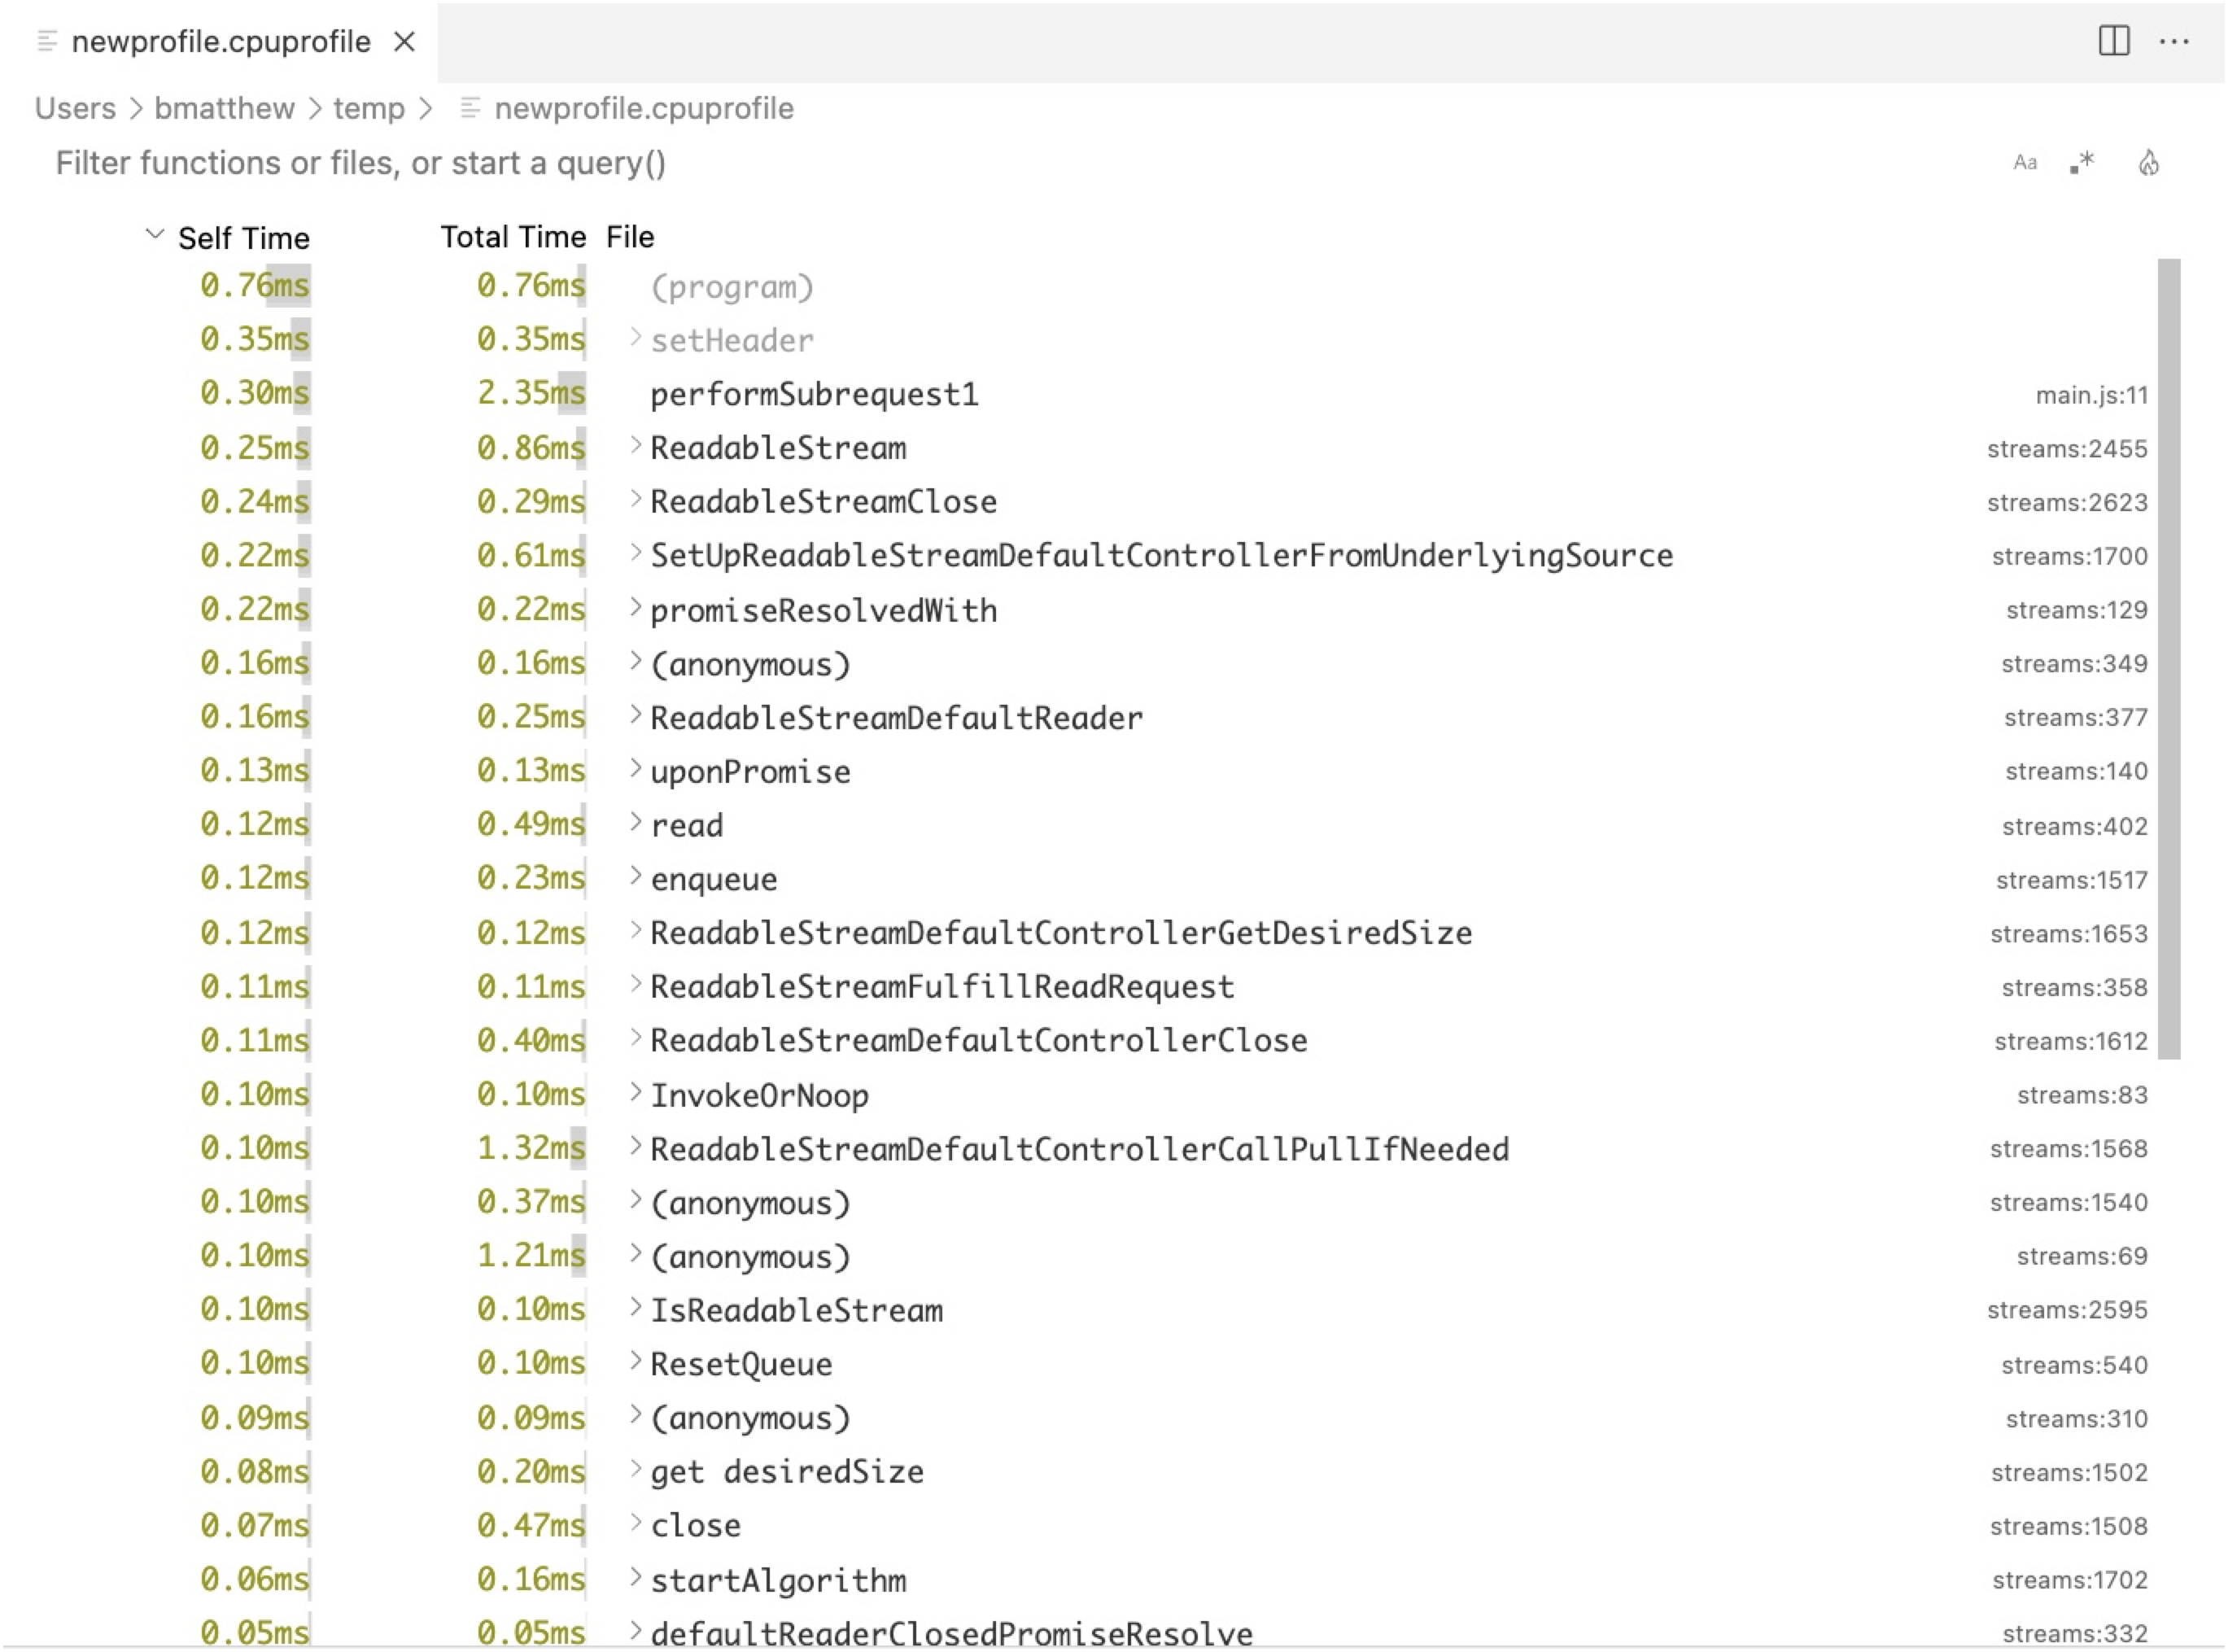Toggle regular expression filter option

(x=2084, y=163)
